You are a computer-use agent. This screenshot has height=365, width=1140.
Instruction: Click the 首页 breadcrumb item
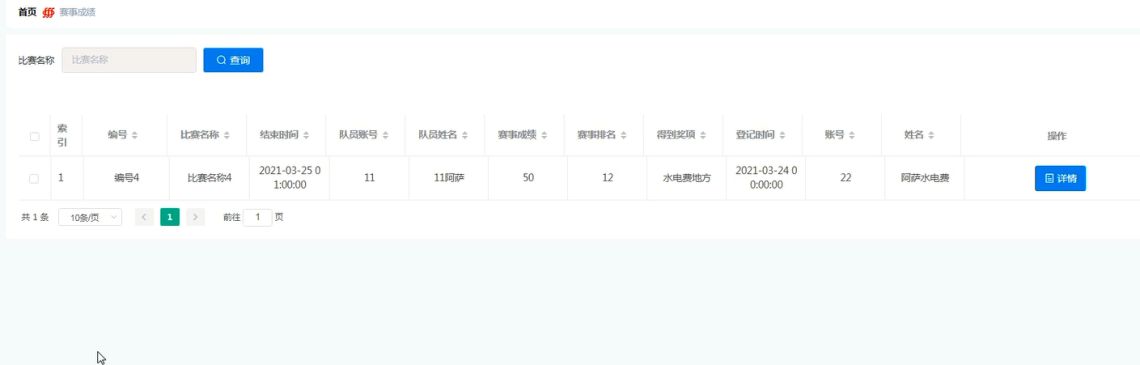(28, 12)
